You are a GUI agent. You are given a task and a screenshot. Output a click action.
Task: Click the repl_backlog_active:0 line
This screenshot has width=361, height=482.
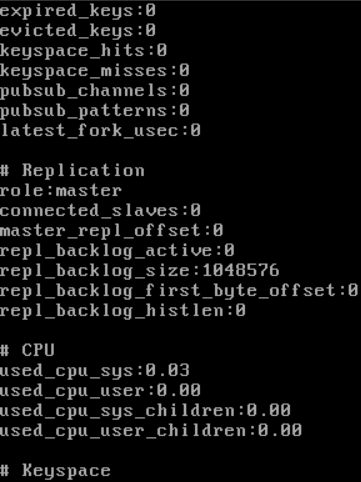point(117,252)
